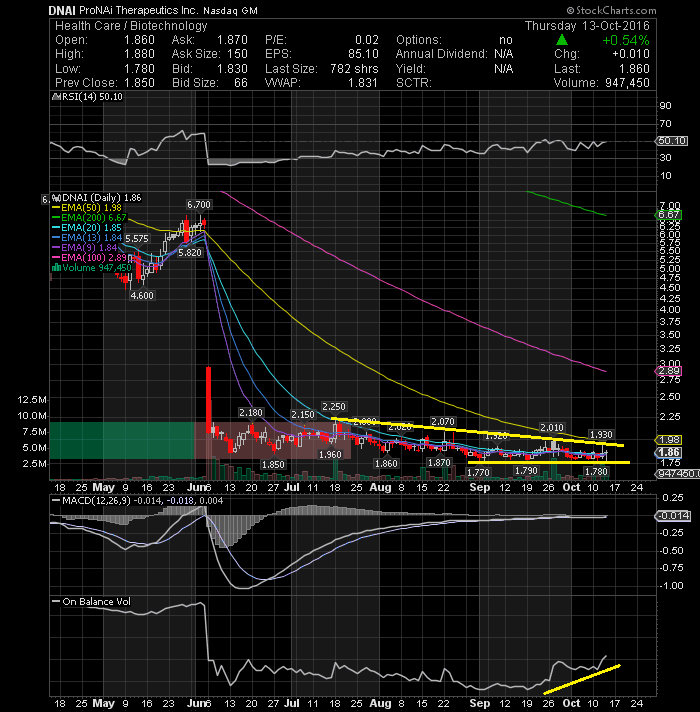Click the 1.930 price label
Viewport: 700px width, 712px height.
click(x=601, y=435)
